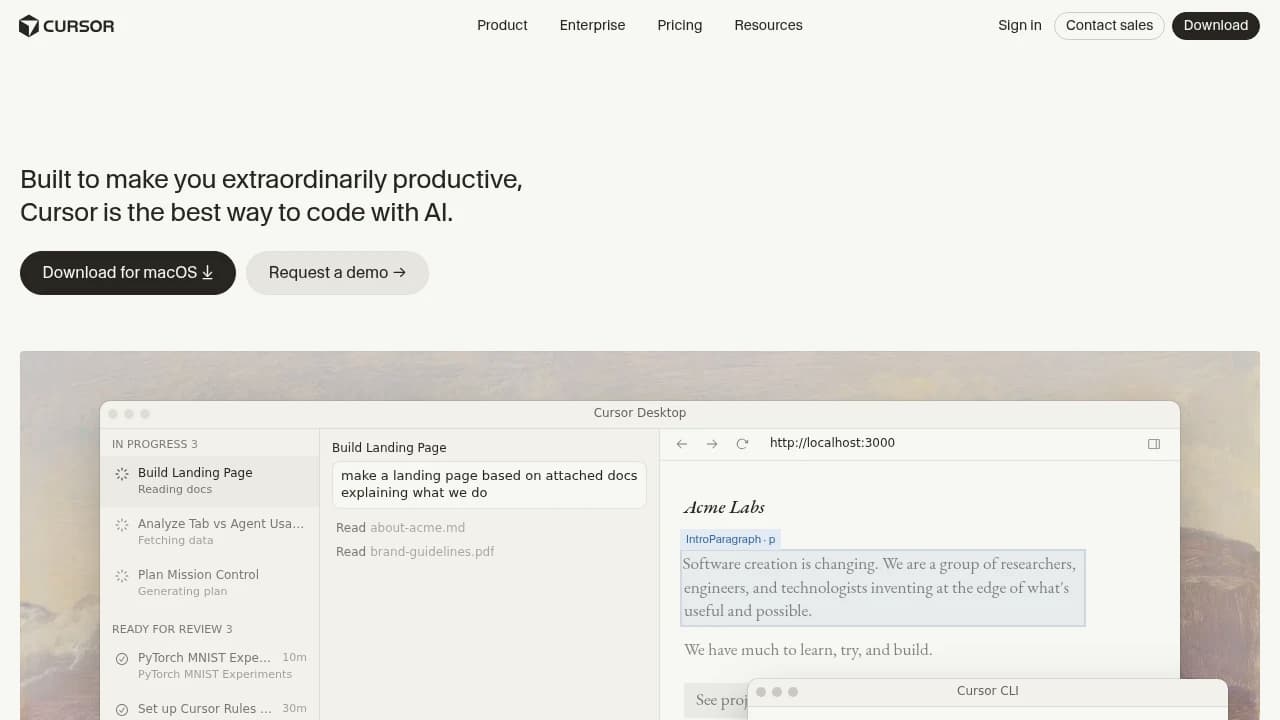Click Download for macOS button
This screenshot has width=1280, height=720.
(x=128, y=273)
